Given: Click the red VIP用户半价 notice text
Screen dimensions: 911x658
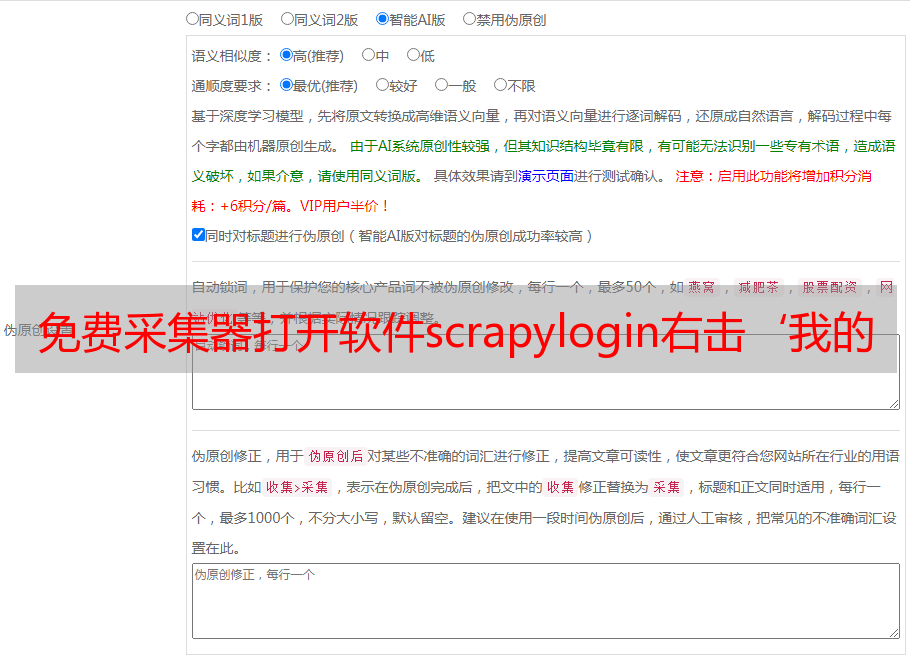Looking at the screenshot, I should click(344, 206).
